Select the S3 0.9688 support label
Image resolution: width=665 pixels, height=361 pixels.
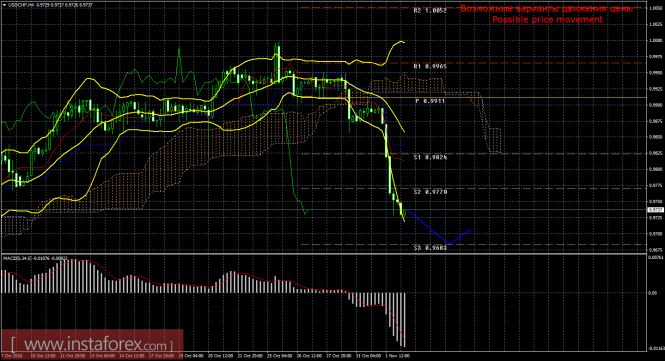[x=430, y=248]
